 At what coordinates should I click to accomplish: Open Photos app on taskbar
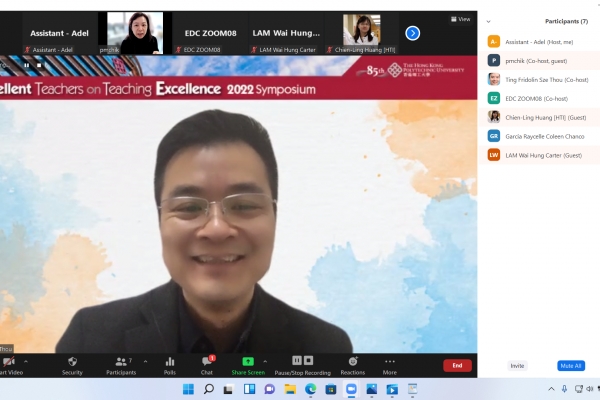pos(371,389)
